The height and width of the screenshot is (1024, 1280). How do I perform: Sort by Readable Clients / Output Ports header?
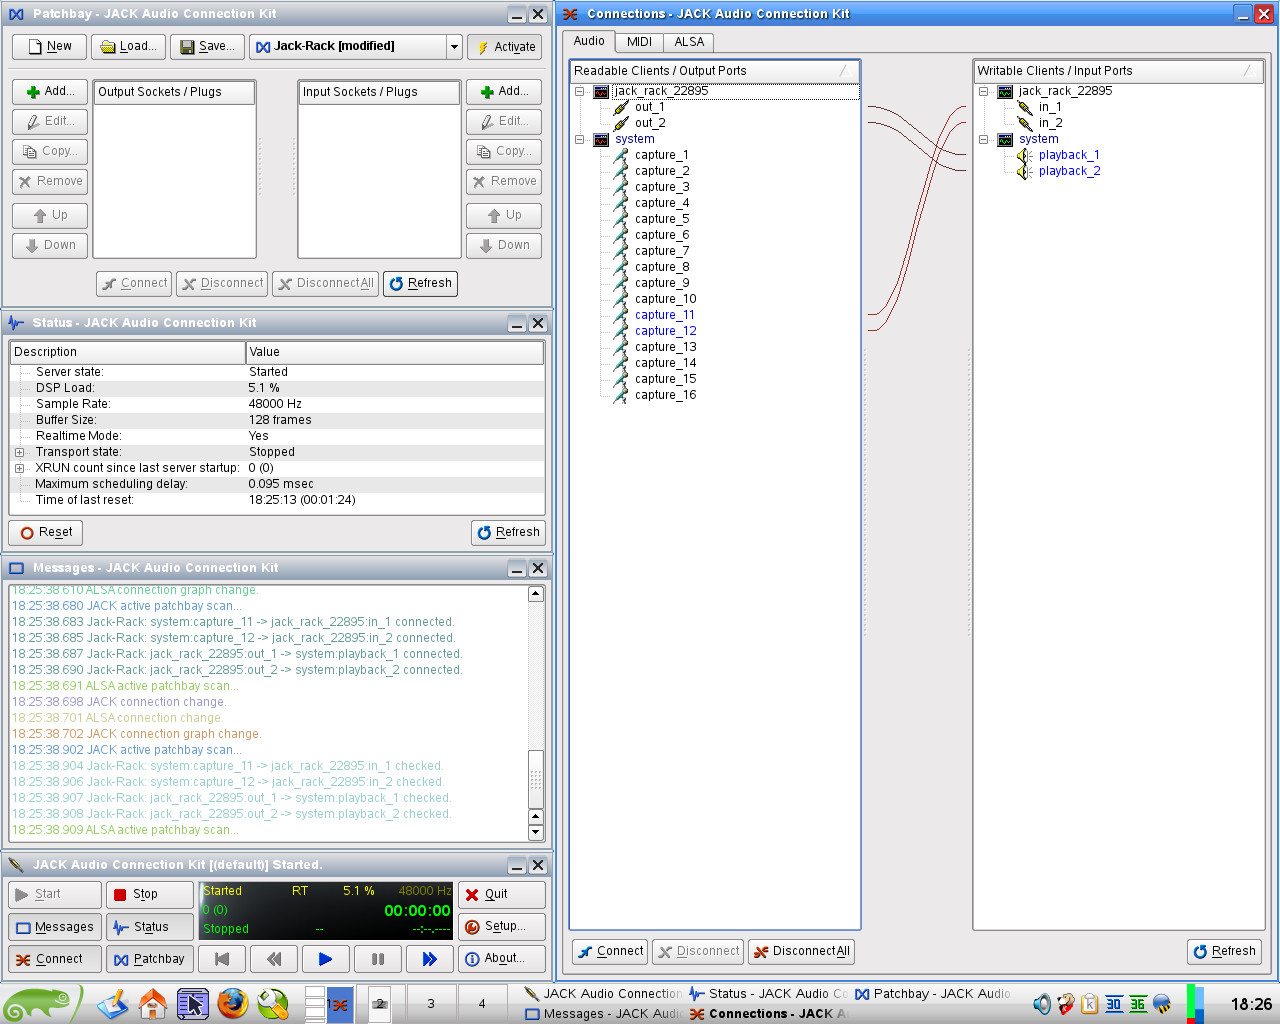pos(714,71)
